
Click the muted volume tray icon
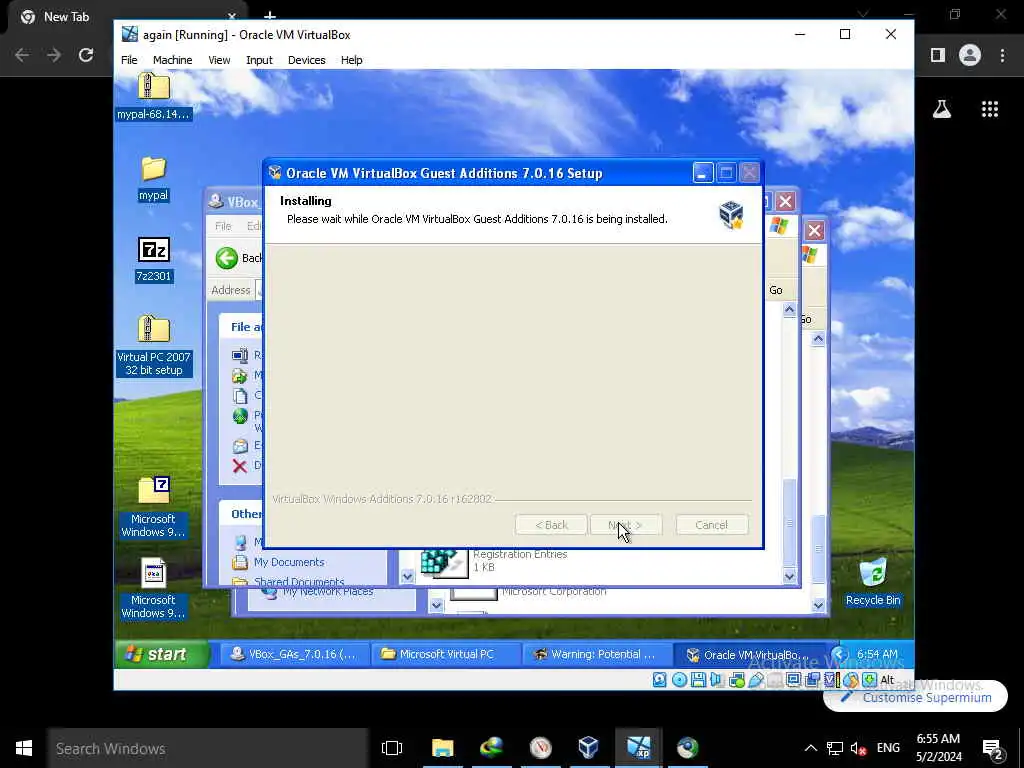tap(857, 748)
